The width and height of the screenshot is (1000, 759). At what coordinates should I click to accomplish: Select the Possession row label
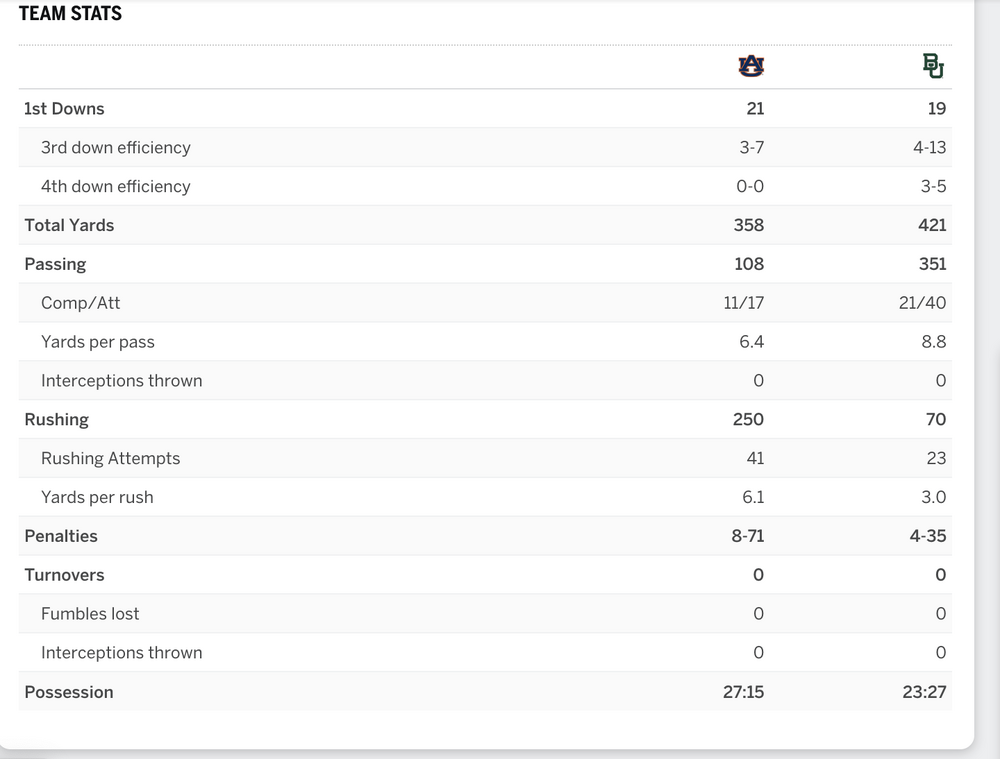pyautogui.click(x=69, y=693)
